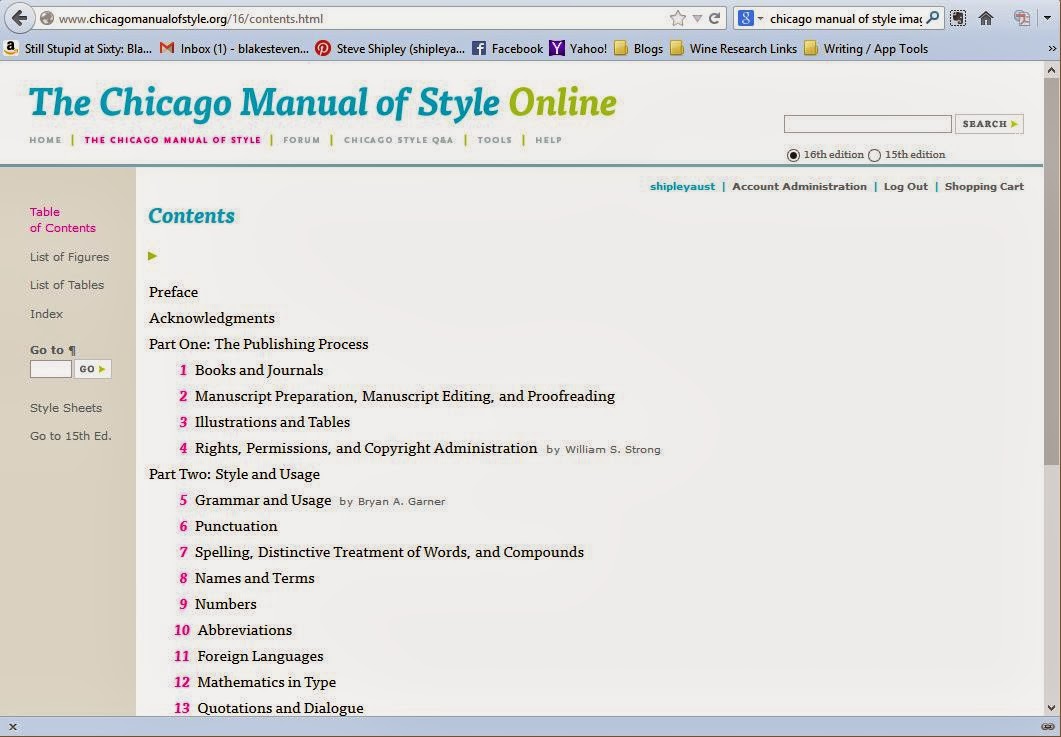Open Account Administration link

click(799, 186)
